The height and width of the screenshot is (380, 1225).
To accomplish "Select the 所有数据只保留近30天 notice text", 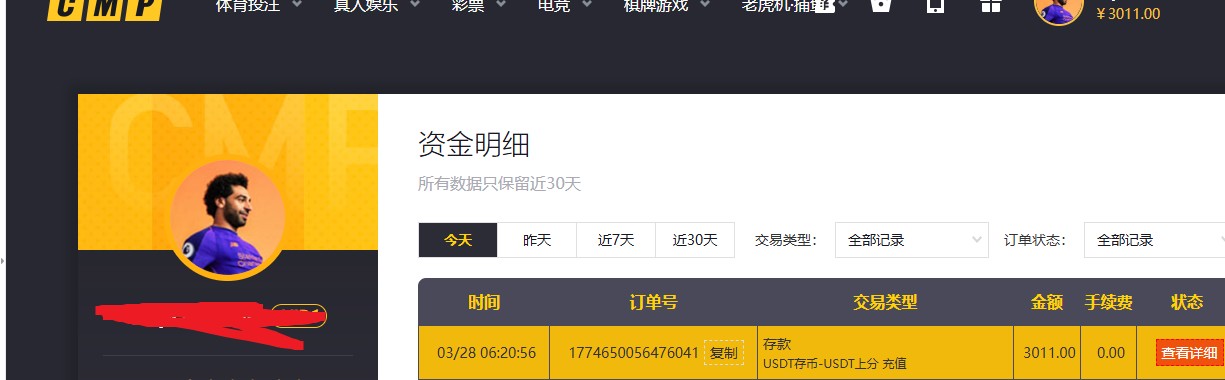I will (499, 184).
